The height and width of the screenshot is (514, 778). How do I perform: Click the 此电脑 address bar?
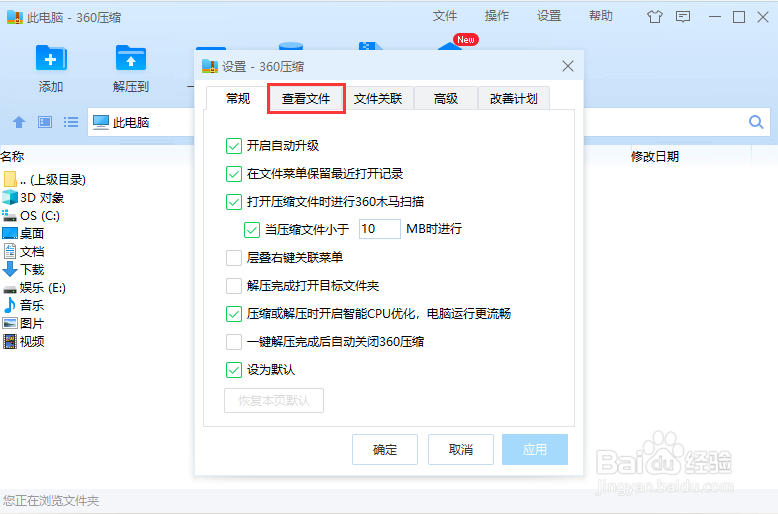(x=140, y=122)
